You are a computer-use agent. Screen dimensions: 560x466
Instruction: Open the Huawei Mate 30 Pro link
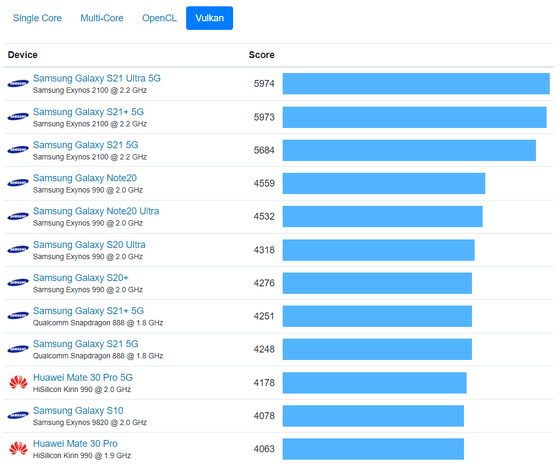tap(75, 444)
